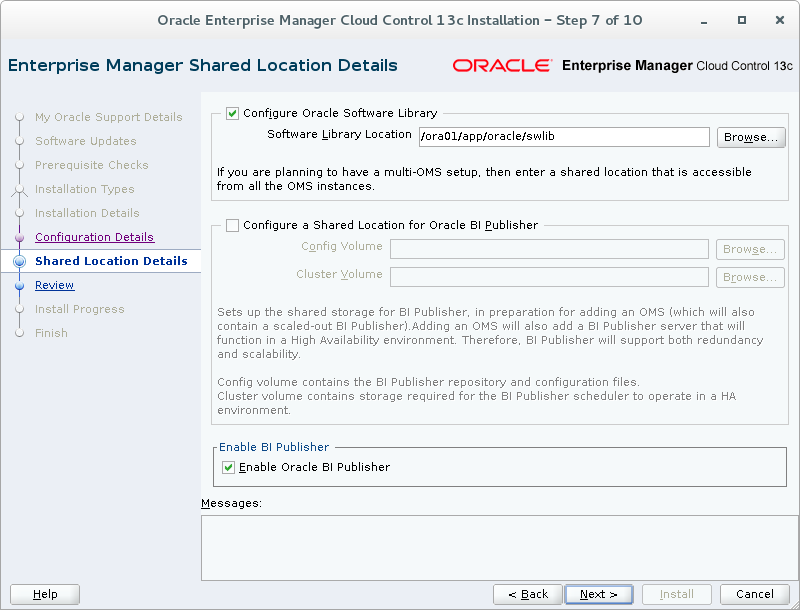
Task: Click the Enterprise Manager Shared Location Details heading
Action: tap(203, 66)
